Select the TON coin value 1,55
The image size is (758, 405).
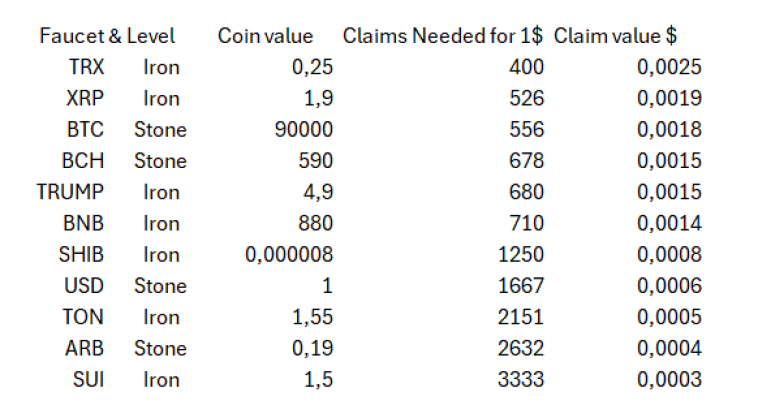point(312,317)
